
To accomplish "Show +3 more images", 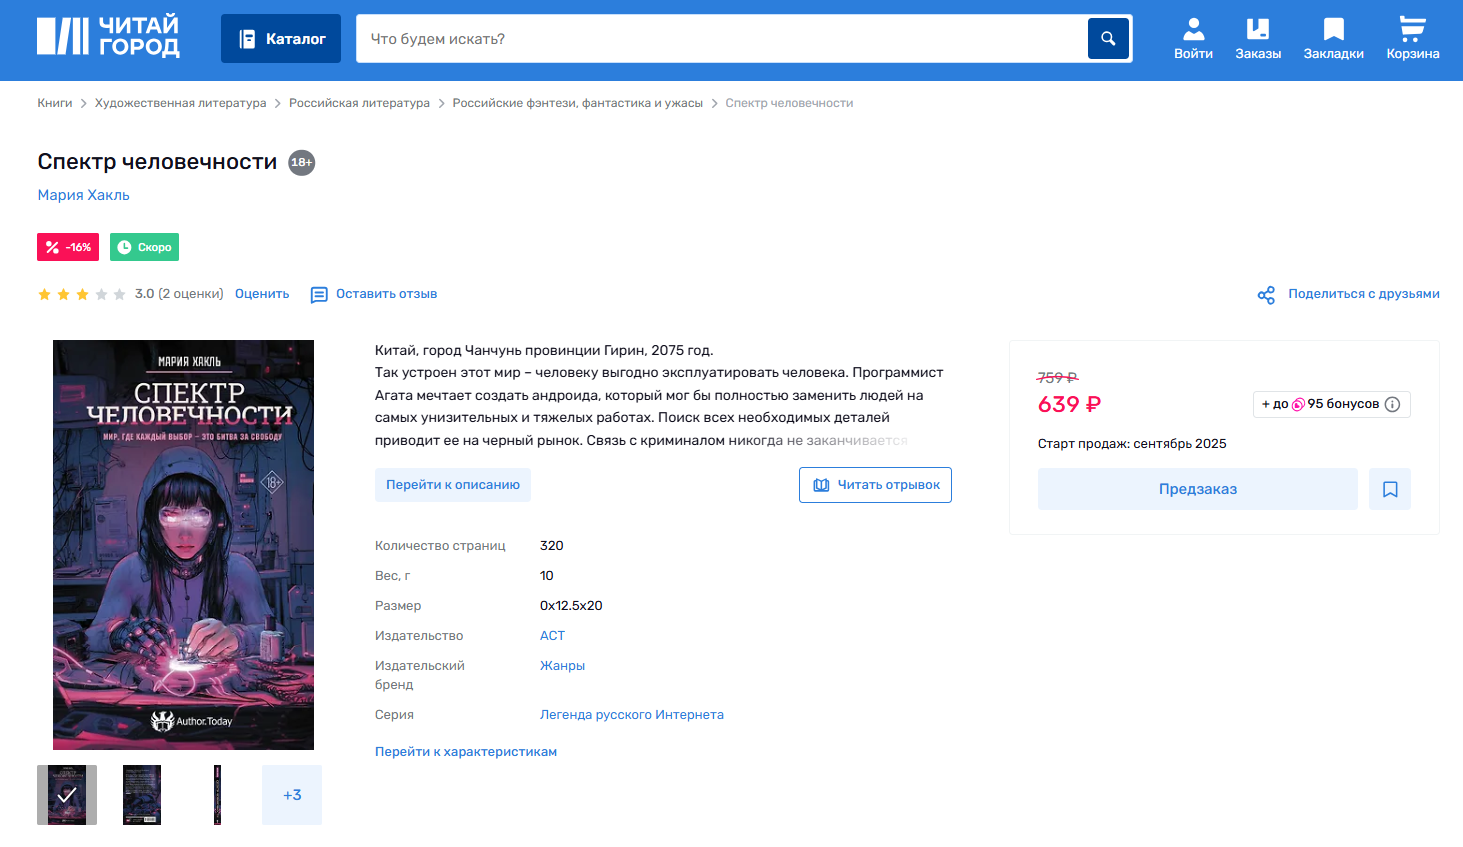I will point(292,795).
